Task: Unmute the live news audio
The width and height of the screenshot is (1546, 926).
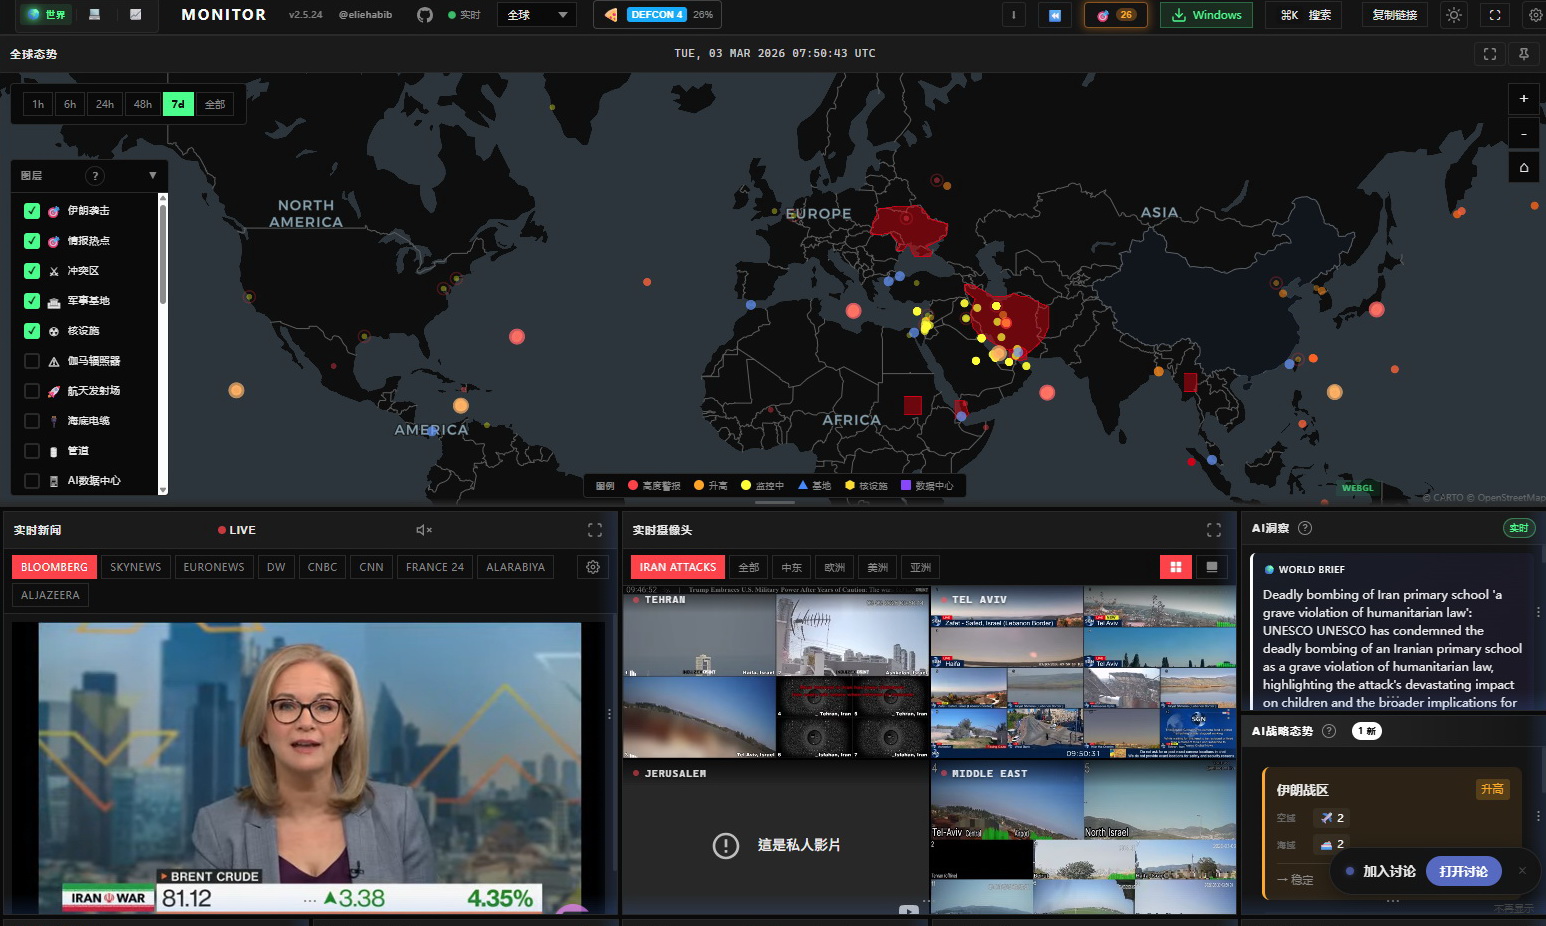Action: pos(423,530)
